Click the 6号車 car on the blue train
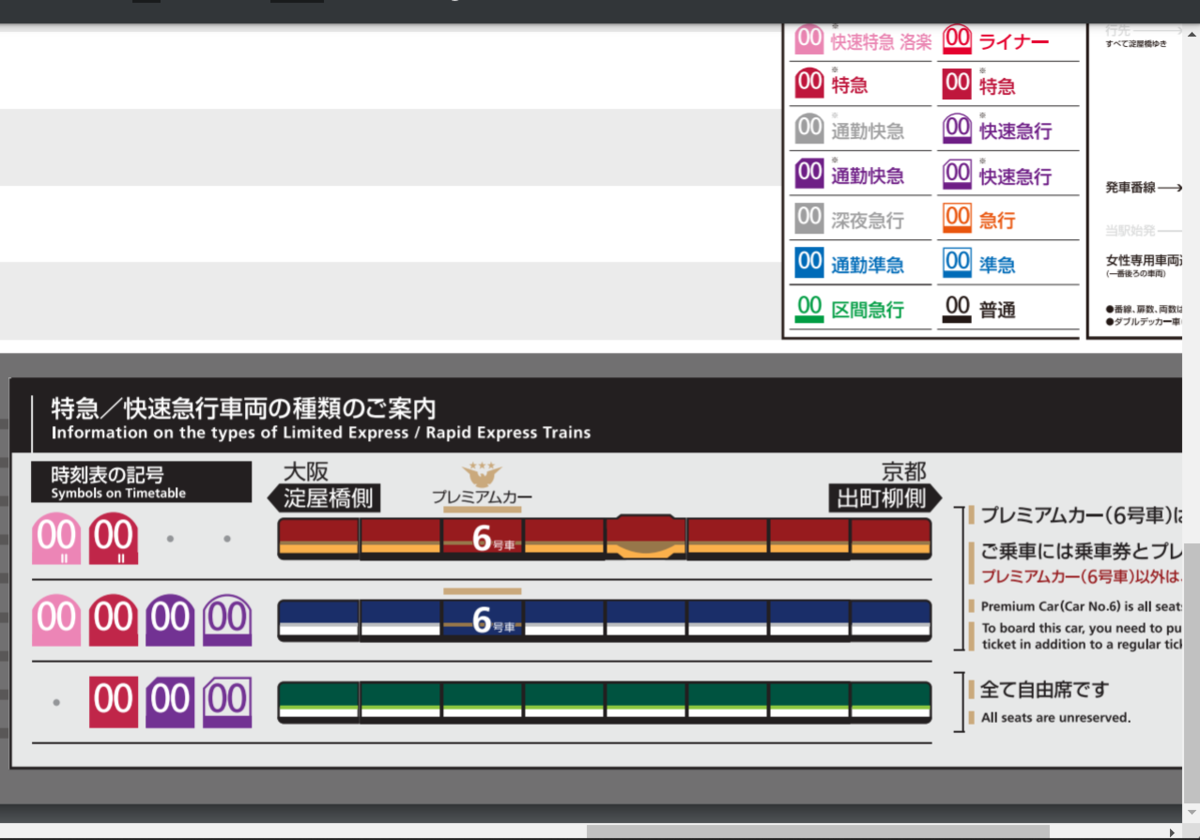Image resolution: width=1200 pixels, height=840 pixels. (482, 620)
